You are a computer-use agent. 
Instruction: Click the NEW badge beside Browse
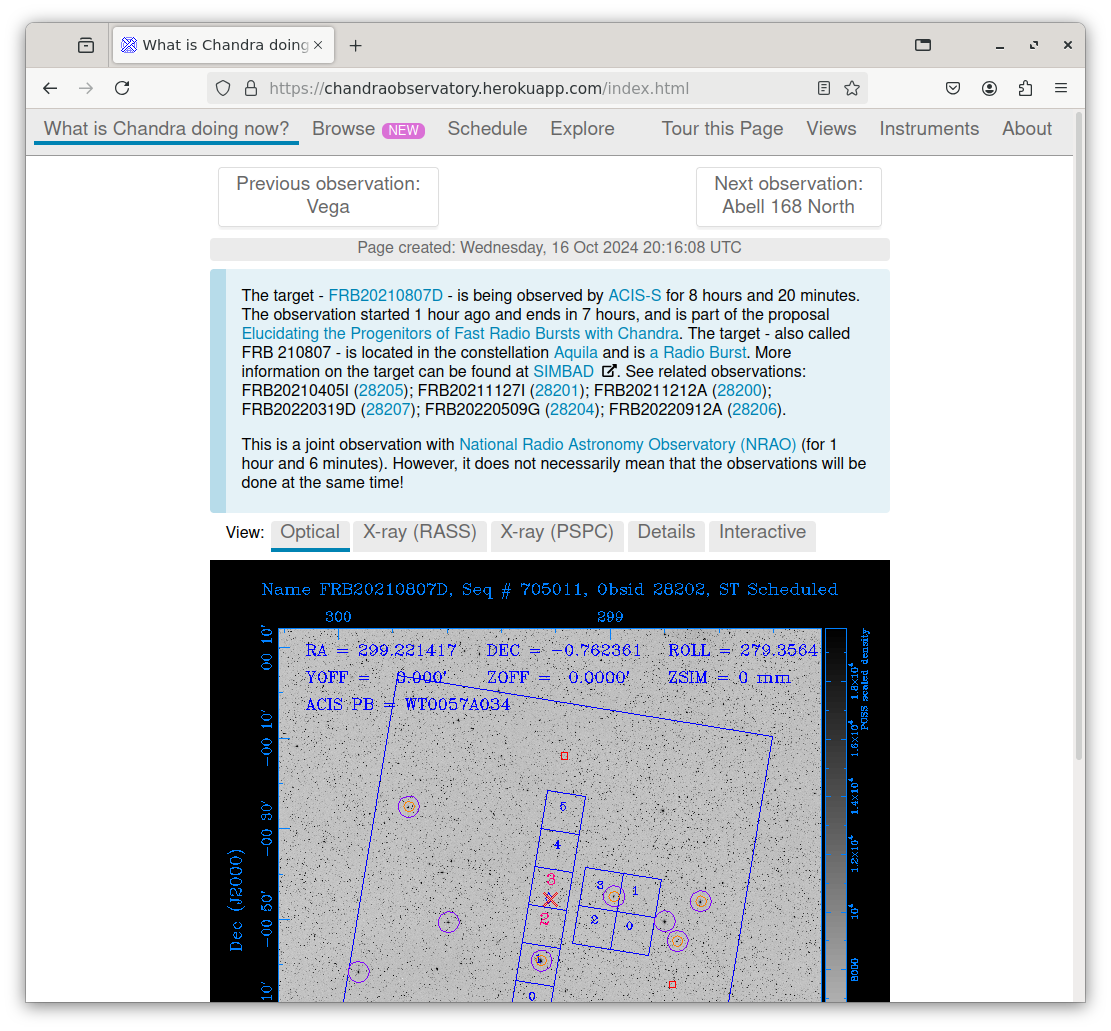pos(403,130)
